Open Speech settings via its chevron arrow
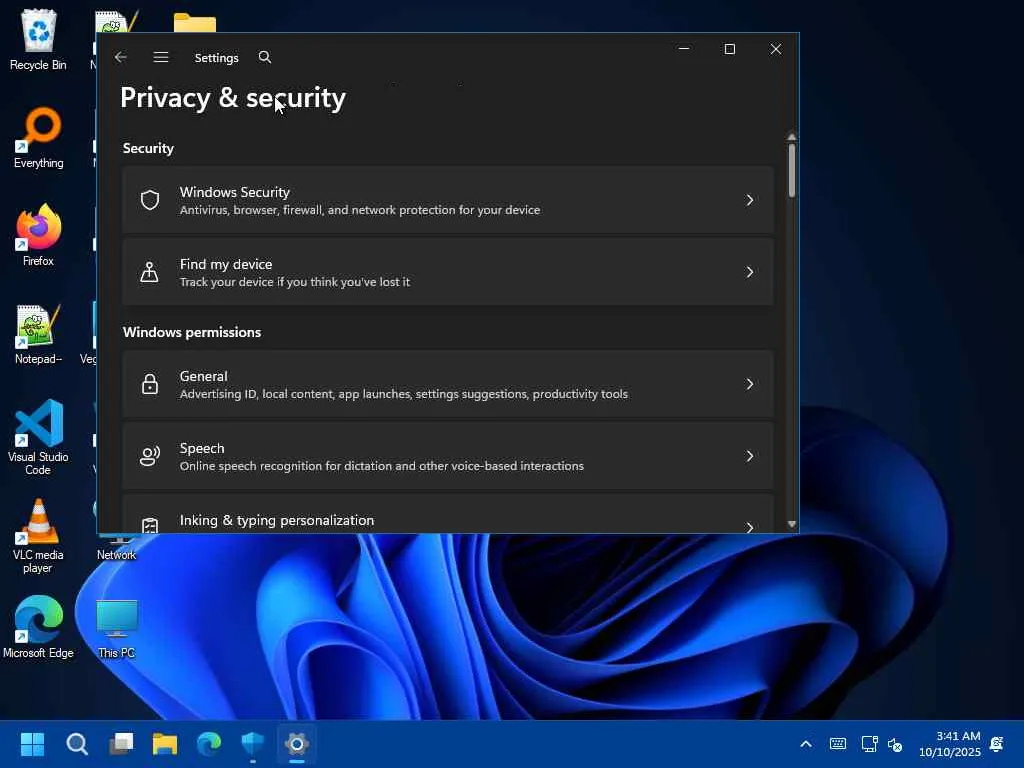 point(750,456)
